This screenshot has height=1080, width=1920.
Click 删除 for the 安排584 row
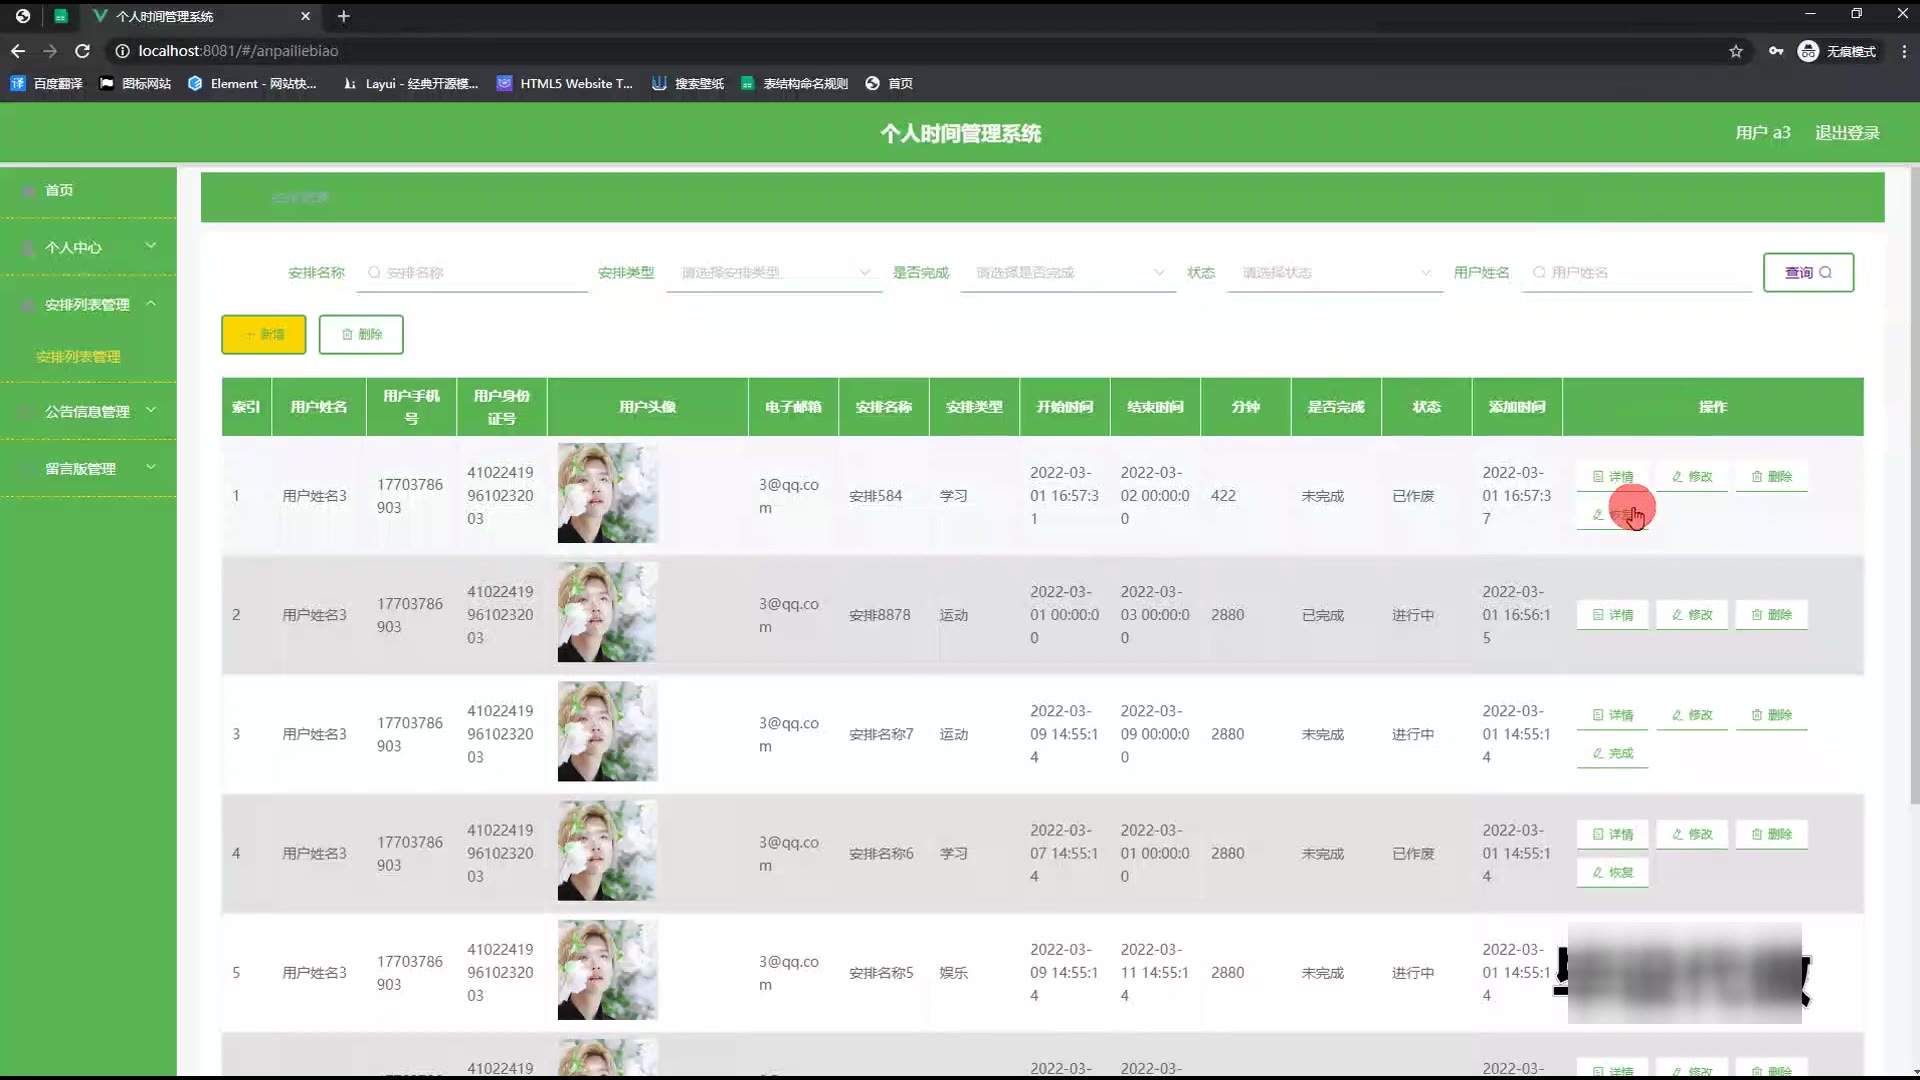click(x=1771, y=477)
